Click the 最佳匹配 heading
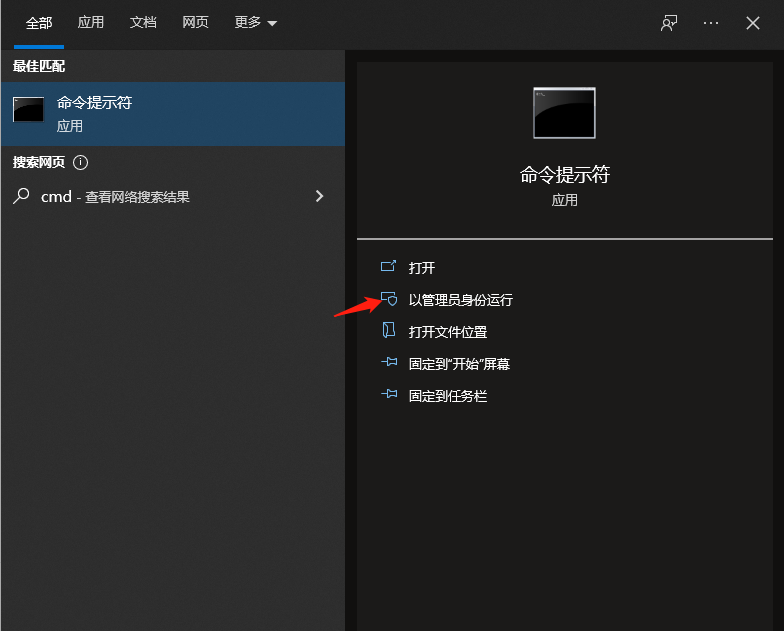The width and height of the screenshot is (784, 631). [x=39, y=66]
